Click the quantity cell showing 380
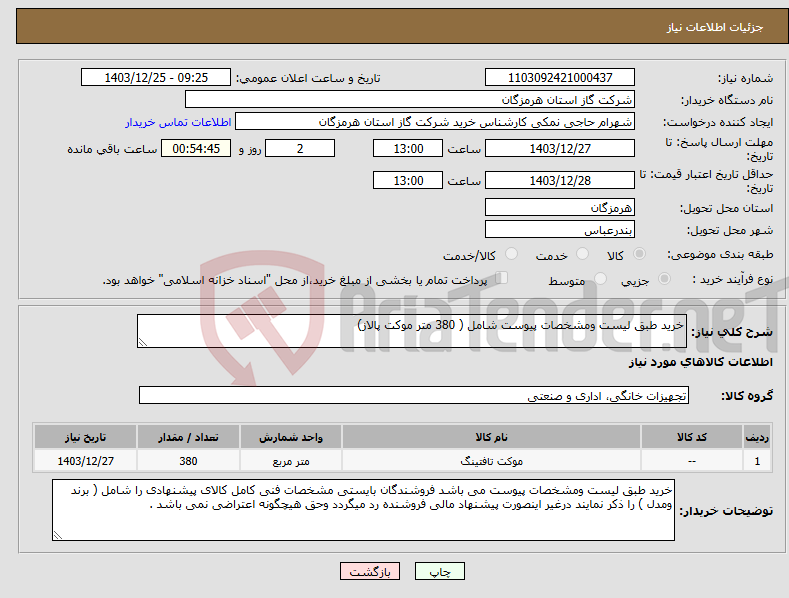 (188, 461)
